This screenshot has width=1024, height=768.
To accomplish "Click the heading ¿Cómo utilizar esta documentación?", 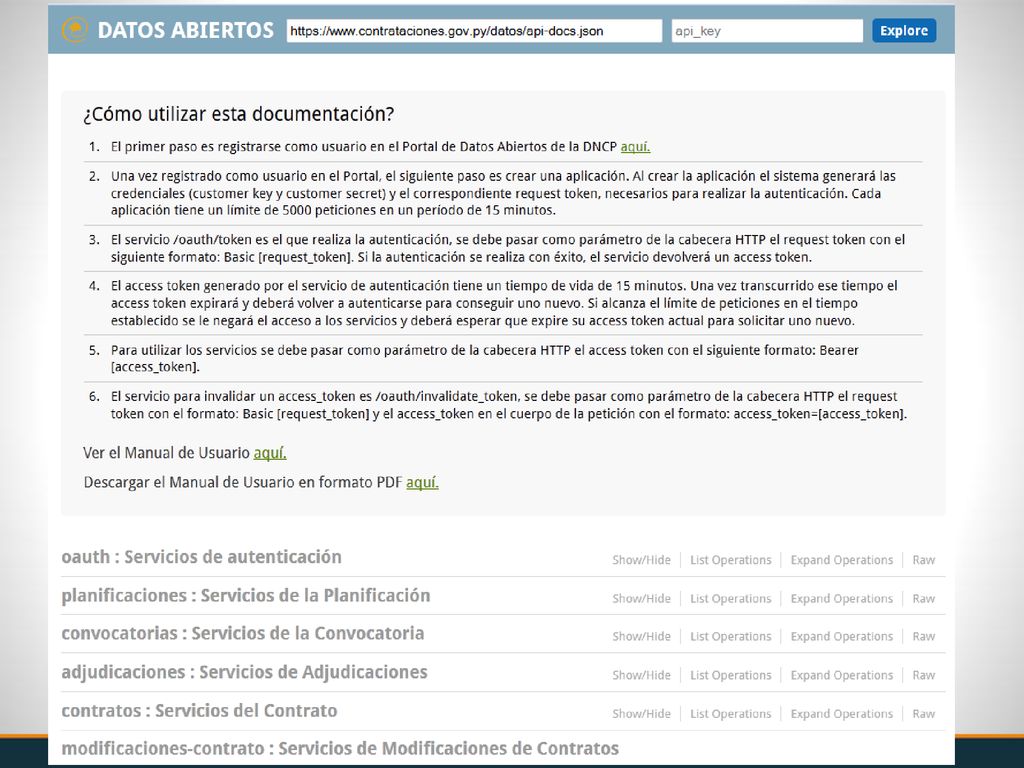I will pyautogui.click(x=238, y=114).
